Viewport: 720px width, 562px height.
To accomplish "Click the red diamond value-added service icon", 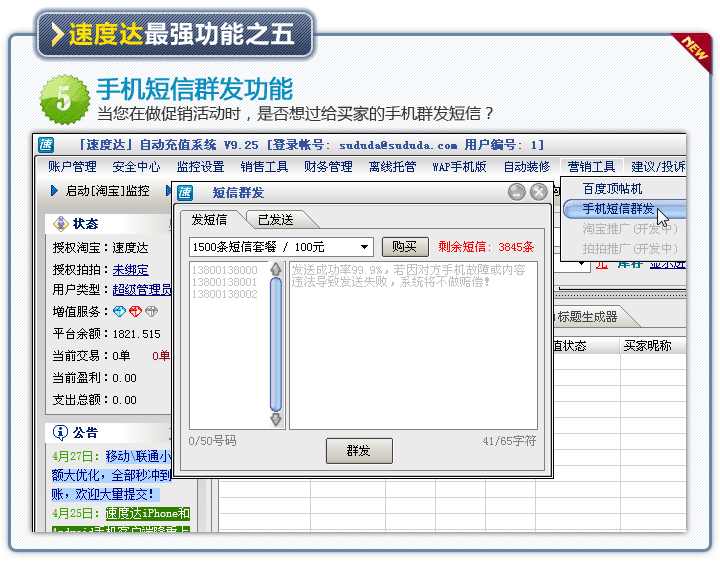I will coord(135,312).
